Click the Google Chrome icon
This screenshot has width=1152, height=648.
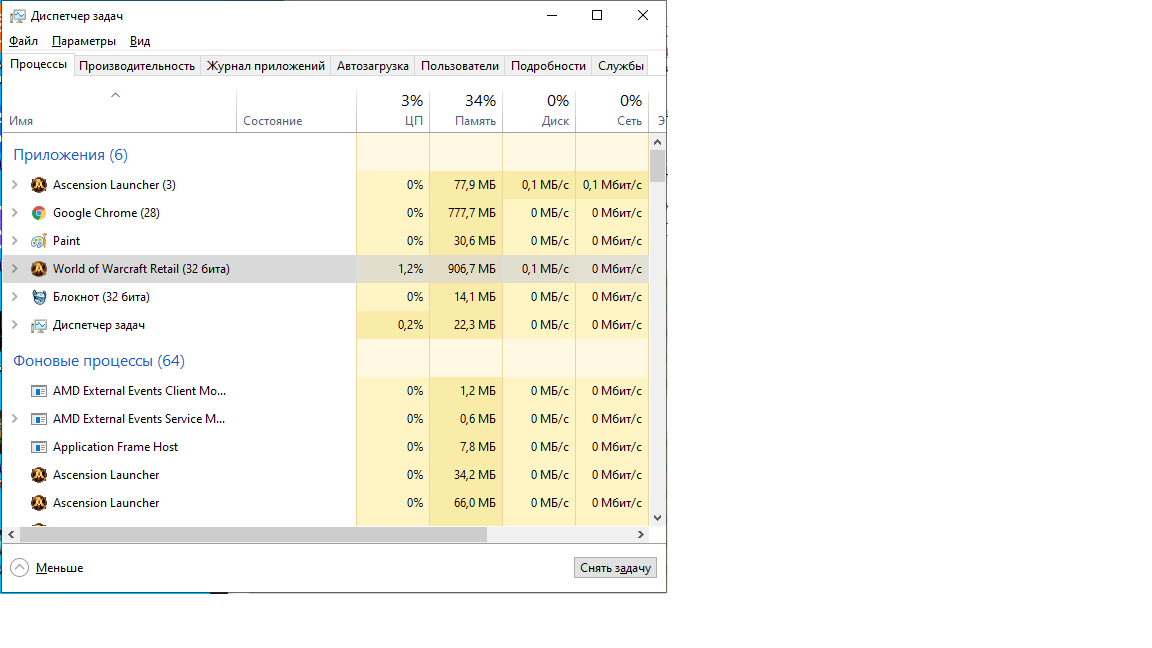pyautogui.click(x=39, y=213)
